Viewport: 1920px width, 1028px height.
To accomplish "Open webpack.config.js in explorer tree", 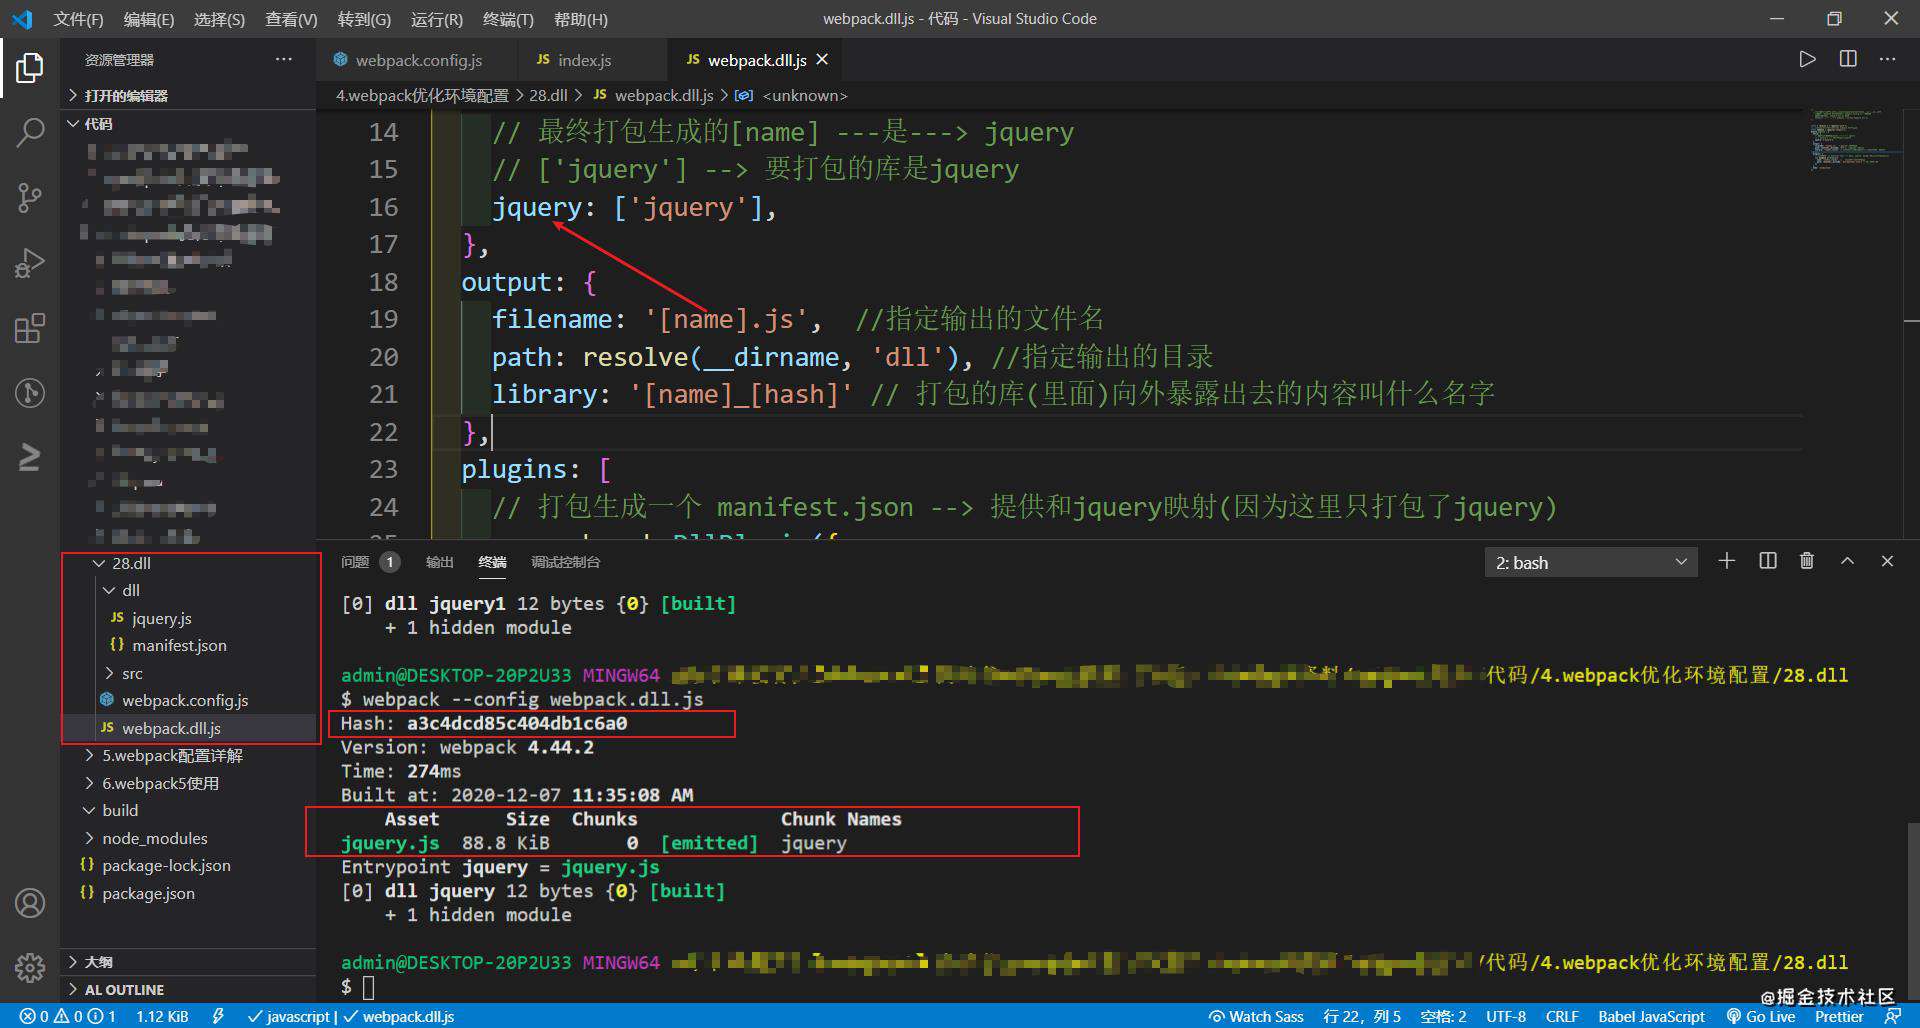I will point(188,700).
